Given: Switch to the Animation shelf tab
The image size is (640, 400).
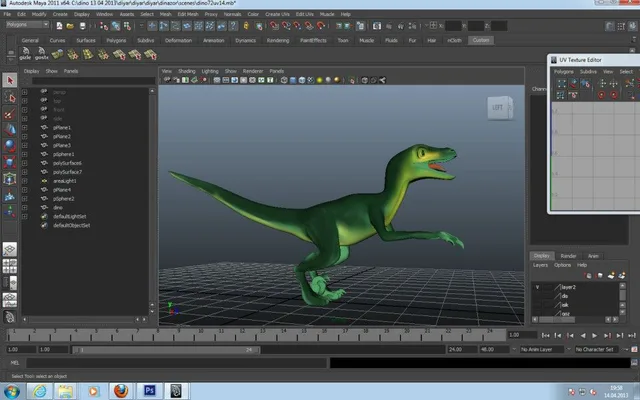Looking at the screenshot, I should pyautogui.click(x=213, y=40).
